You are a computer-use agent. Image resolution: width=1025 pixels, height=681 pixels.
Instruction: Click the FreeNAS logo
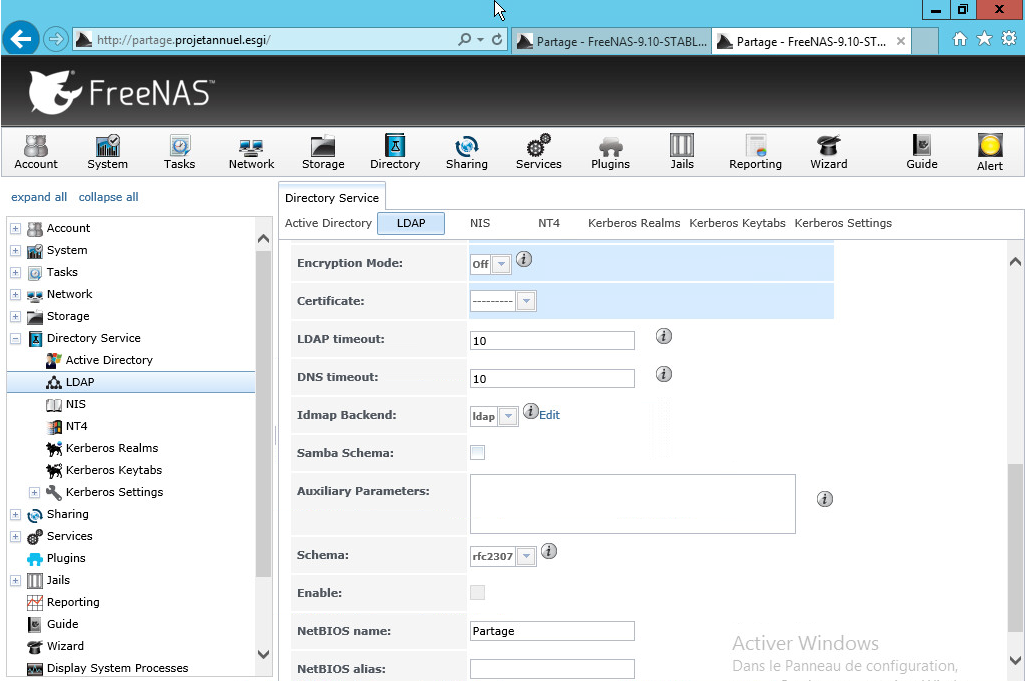click(122, 92)
